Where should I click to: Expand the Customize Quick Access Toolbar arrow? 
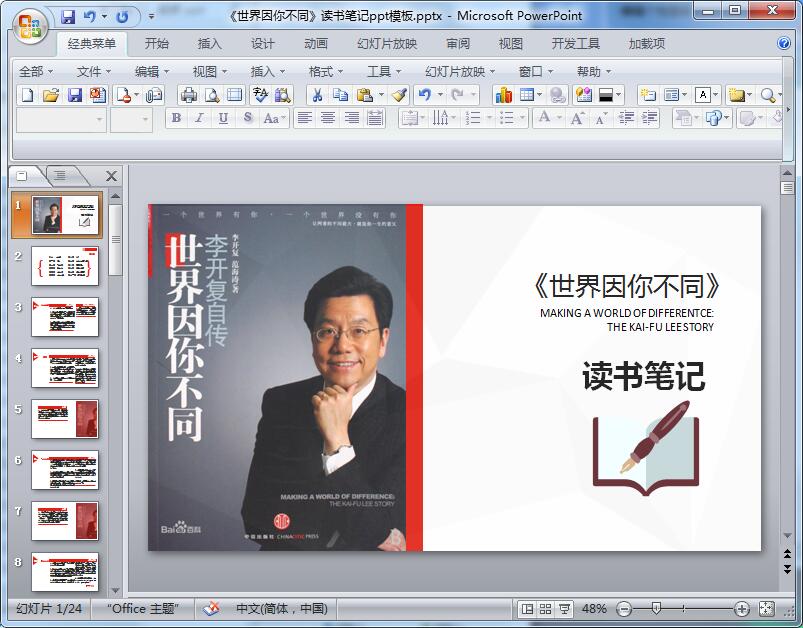pyautogui.click(x=152, y=17)
